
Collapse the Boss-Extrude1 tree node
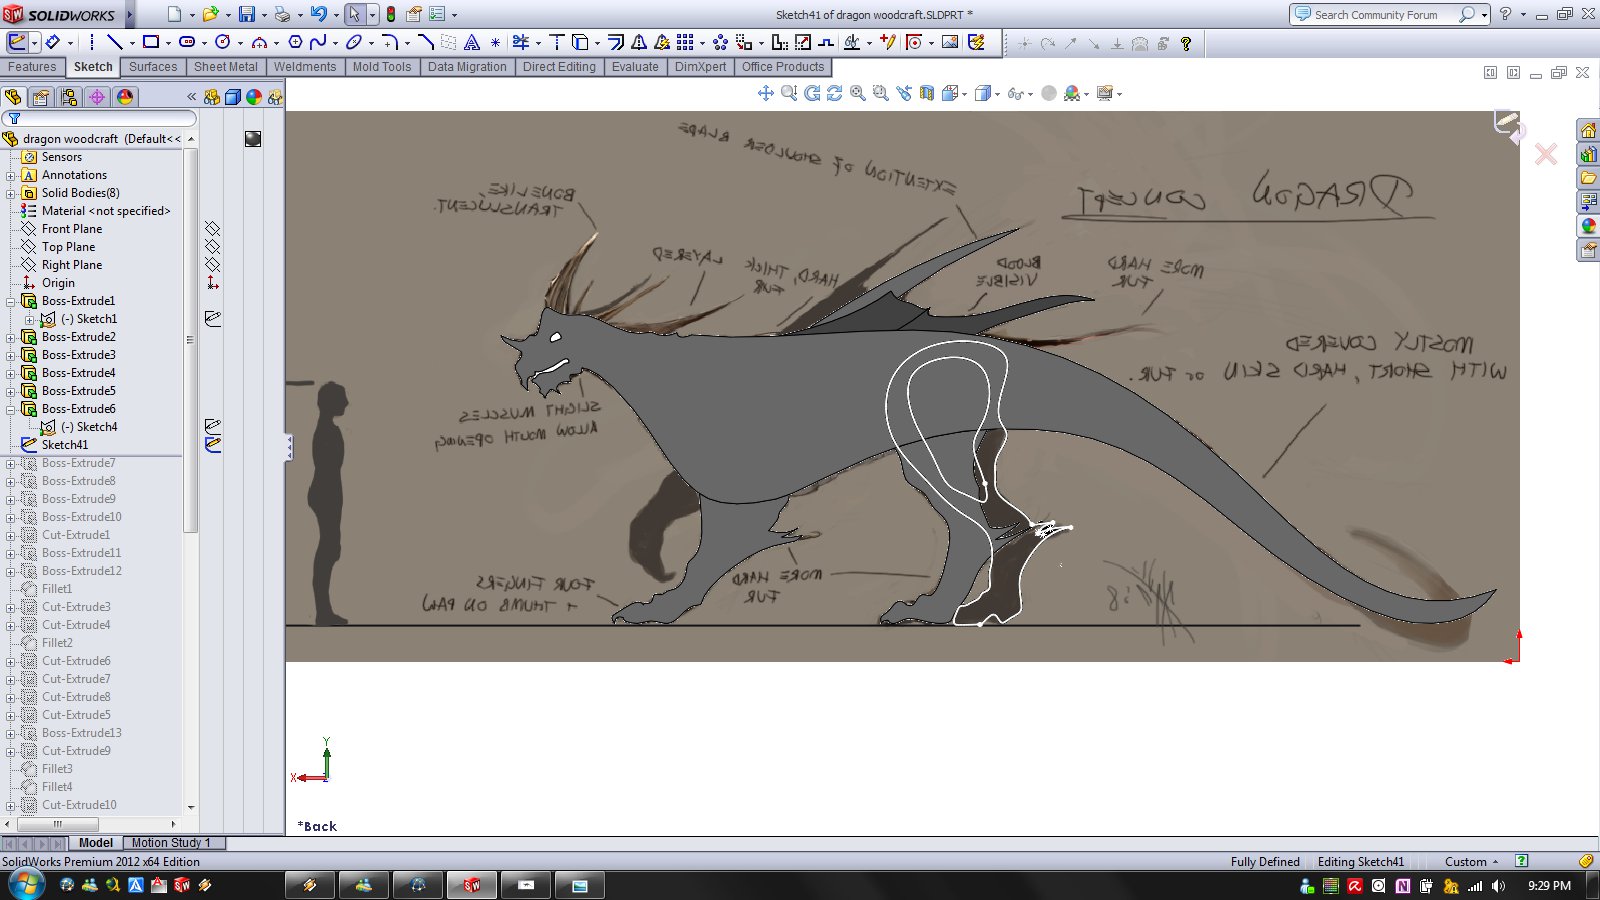tap(11, 301)
